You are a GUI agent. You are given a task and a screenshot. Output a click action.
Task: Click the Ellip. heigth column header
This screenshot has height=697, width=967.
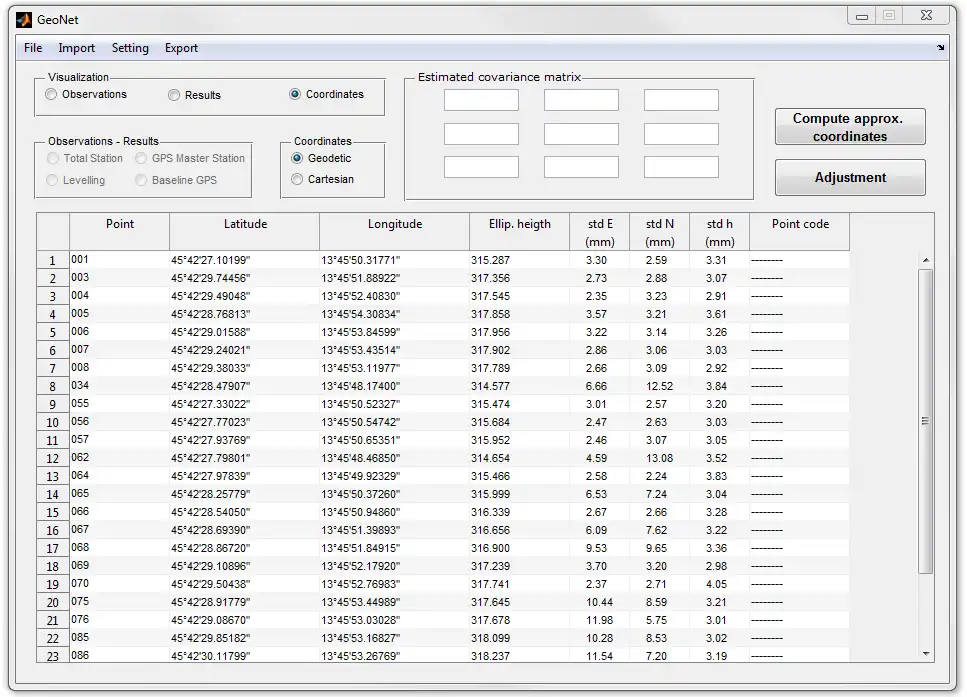coord(519,232)
